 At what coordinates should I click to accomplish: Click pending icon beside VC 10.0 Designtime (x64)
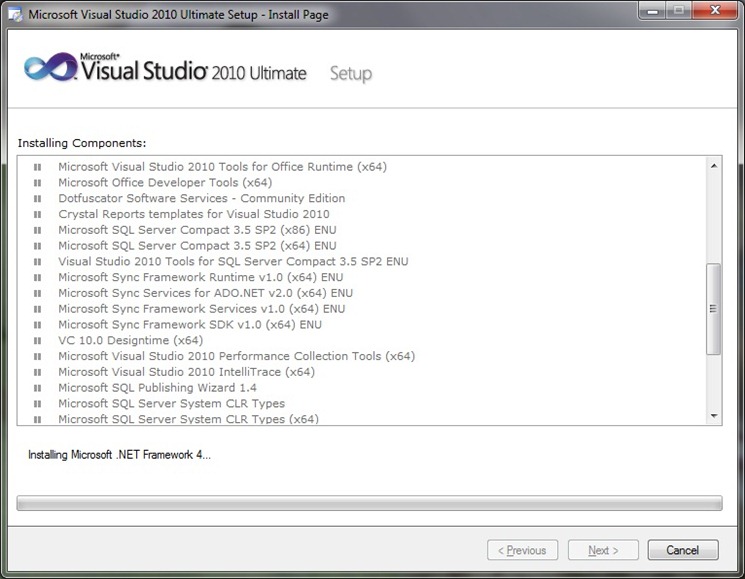click(38, 341)
